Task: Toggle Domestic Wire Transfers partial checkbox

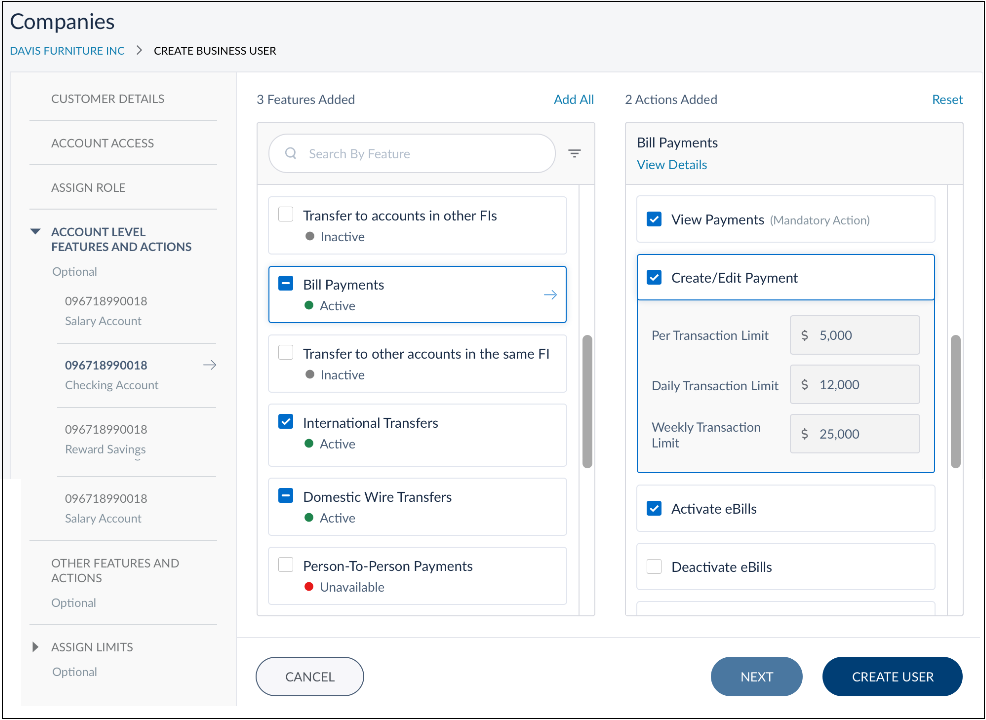Action: (x=286, y=497)
